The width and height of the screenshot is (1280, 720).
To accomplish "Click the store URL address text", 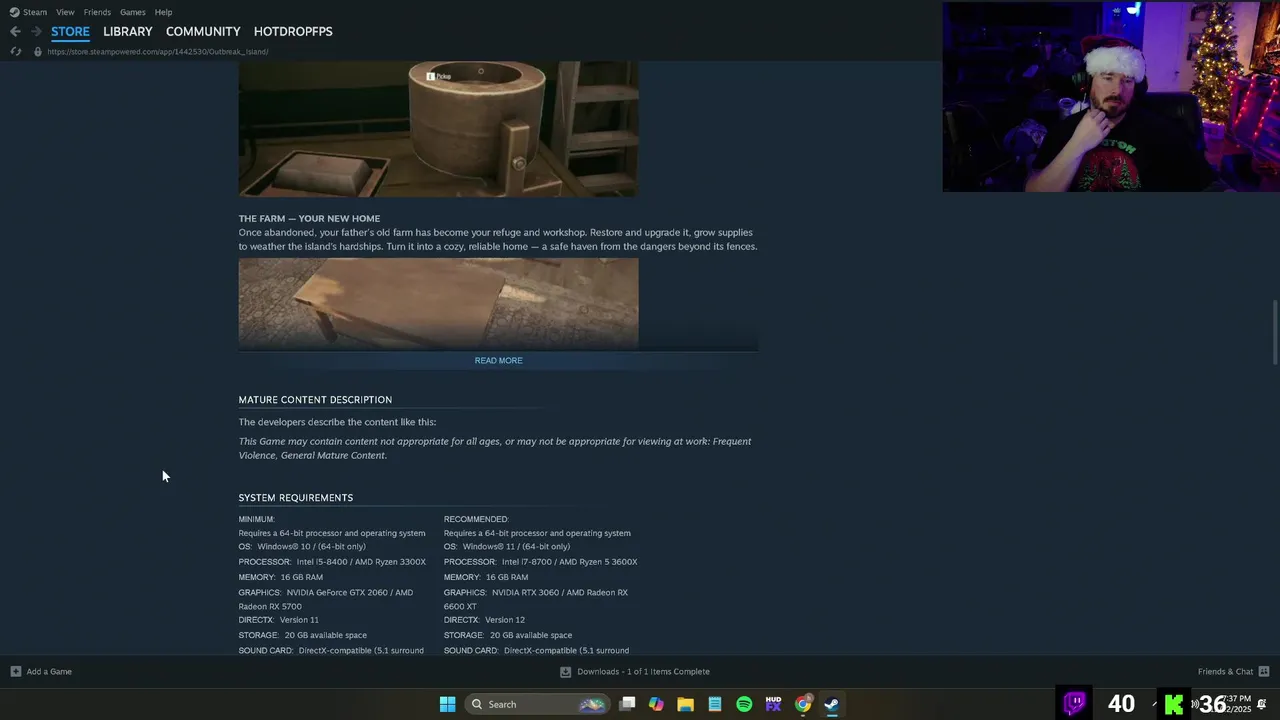I will [158, 51].
